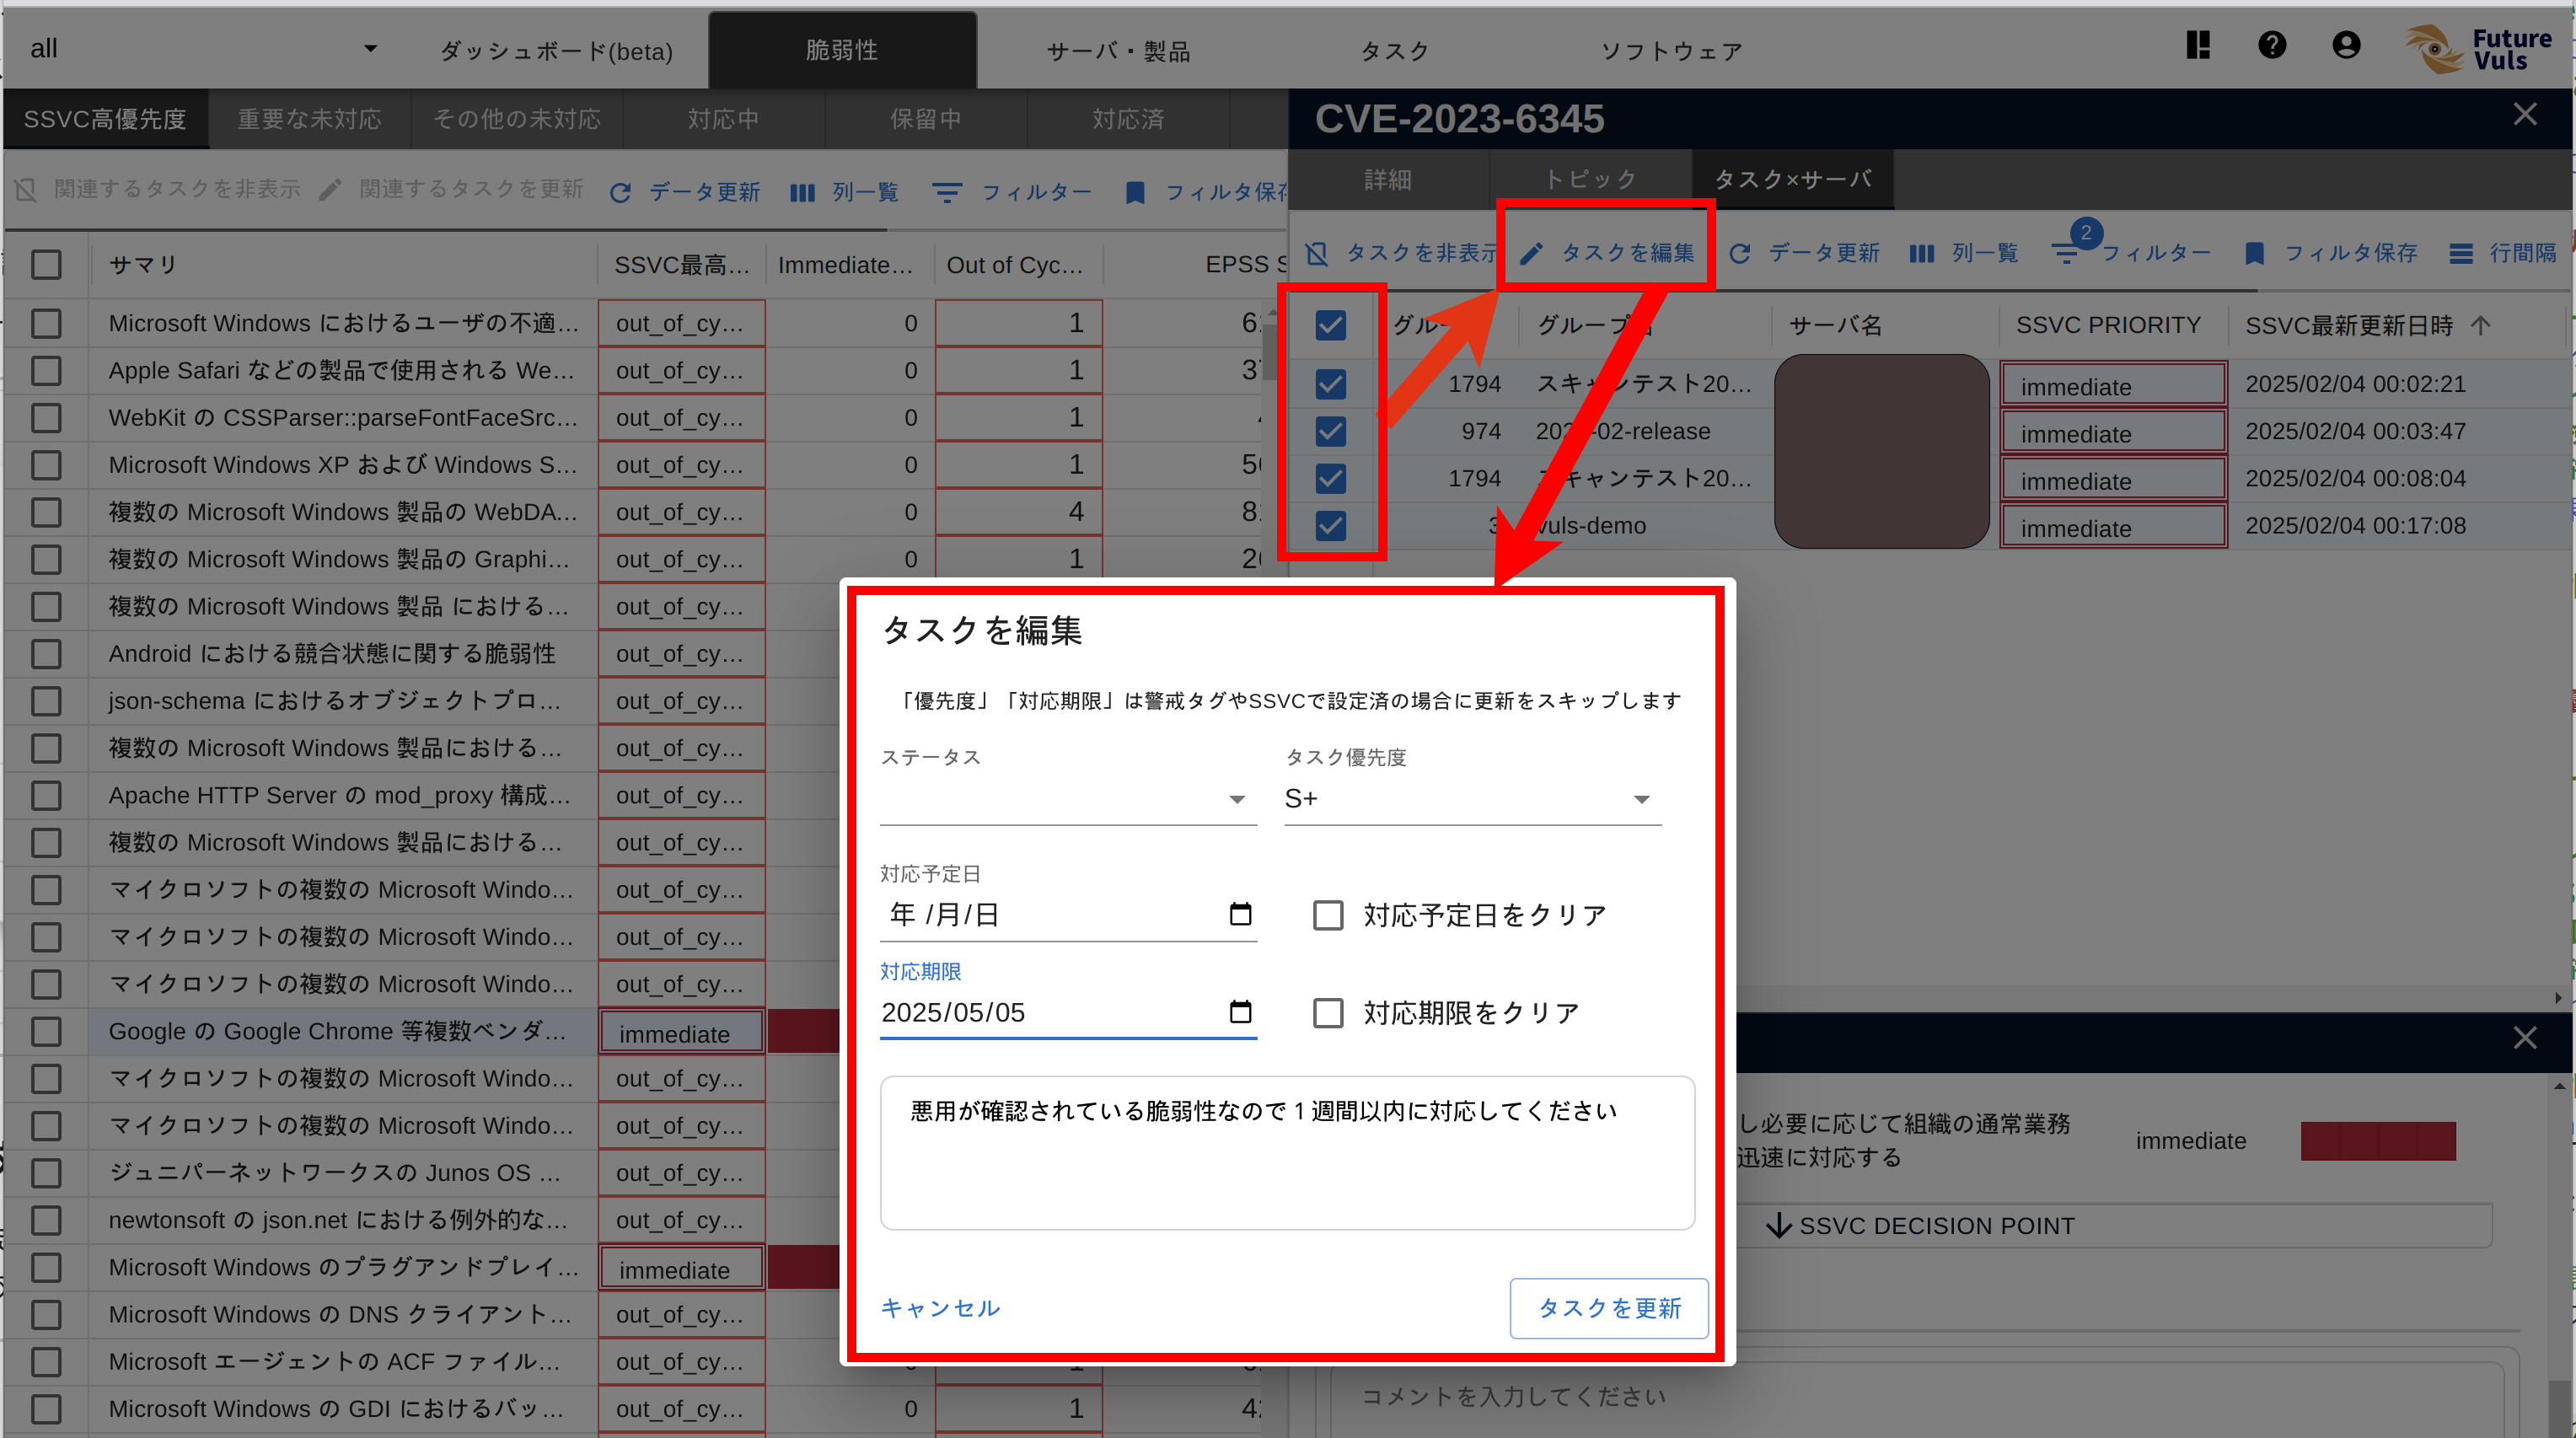
Task: Open the documentation panel icon in header
Action: [2197, 45]
